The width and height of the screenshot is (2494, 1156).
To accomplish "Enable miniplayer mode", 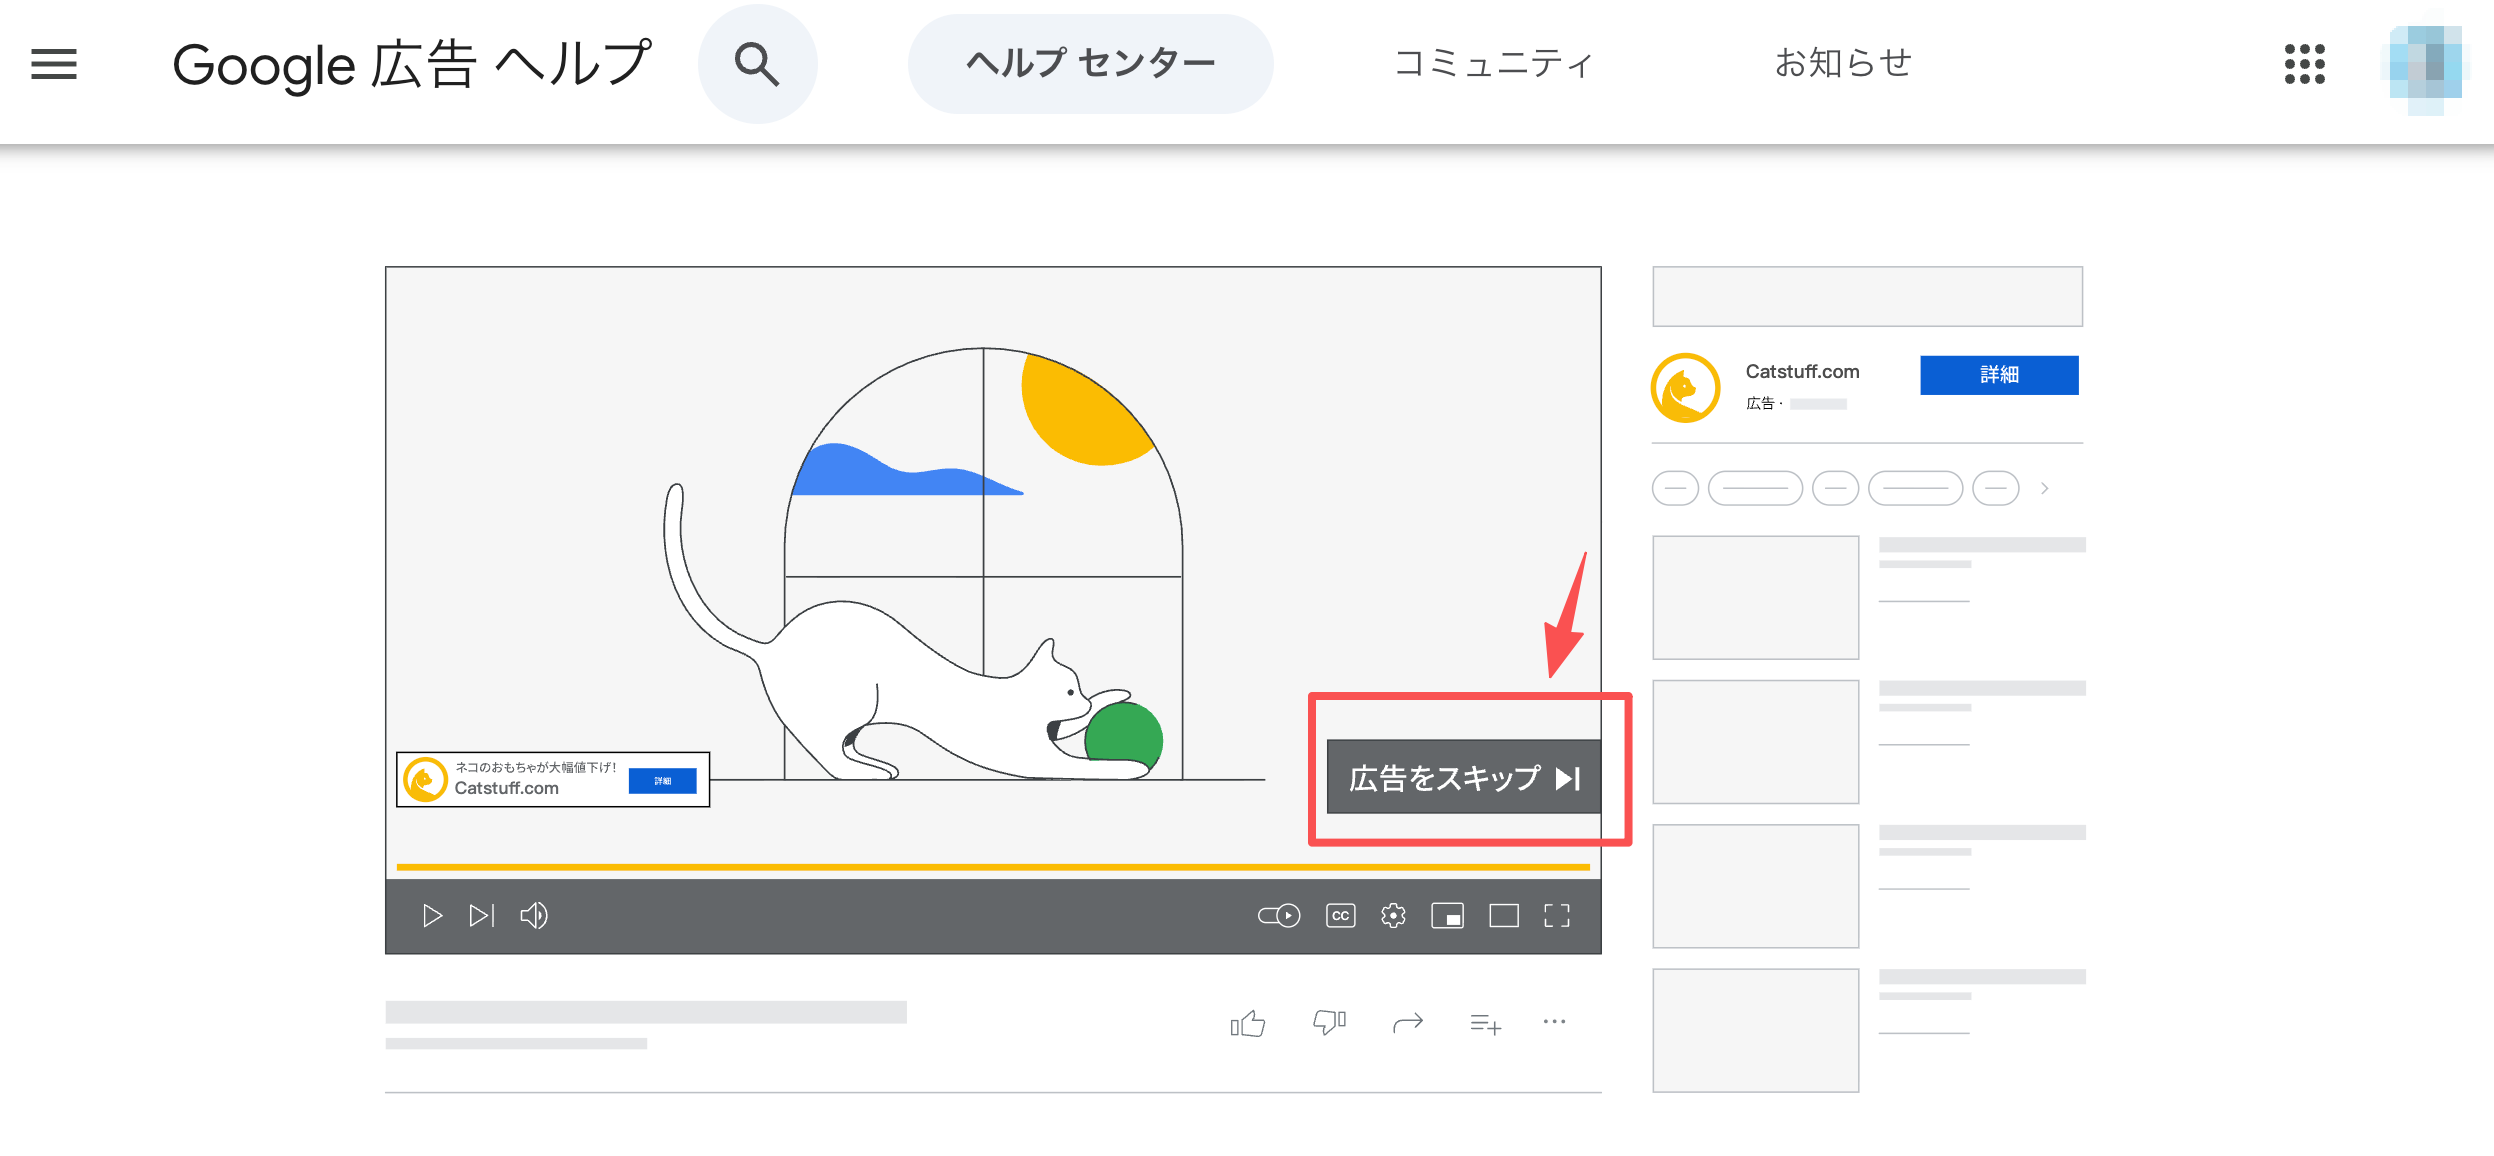I will [1447, 916].
